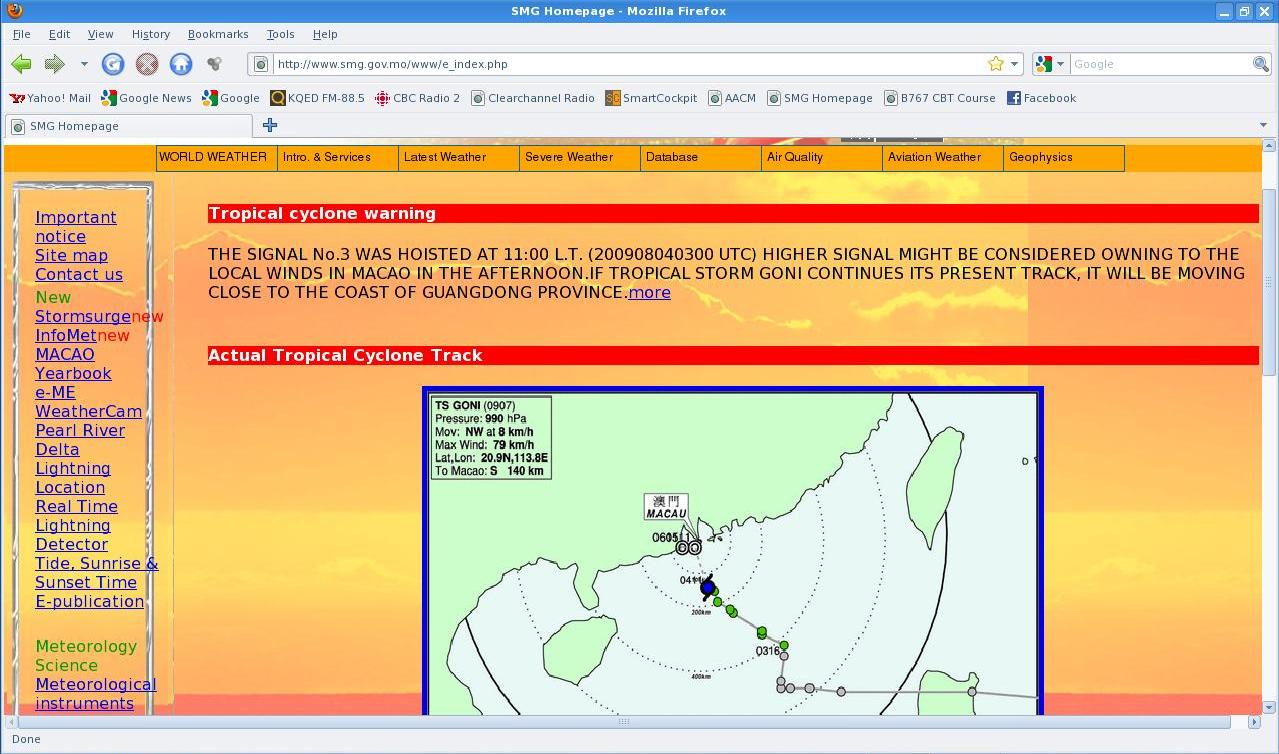Open the Bookmarks menu
1279x754 pixels.
(218, 34)
